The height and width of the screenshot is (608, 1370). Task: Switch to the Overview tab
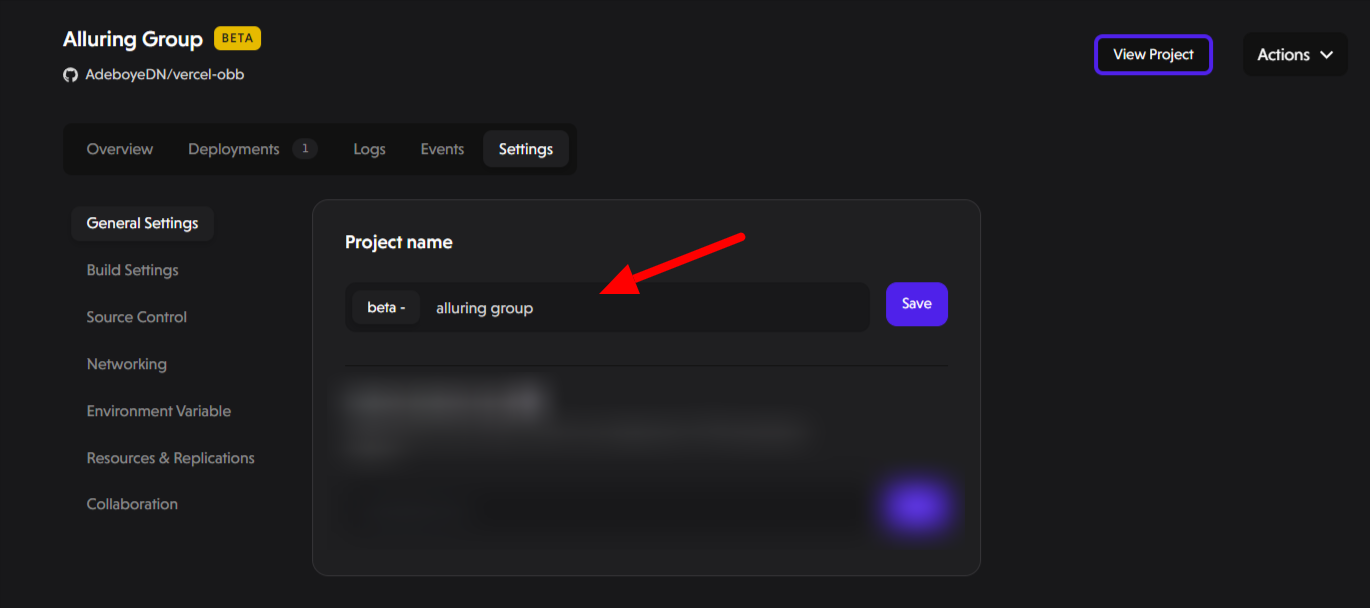tap(120, 149)
